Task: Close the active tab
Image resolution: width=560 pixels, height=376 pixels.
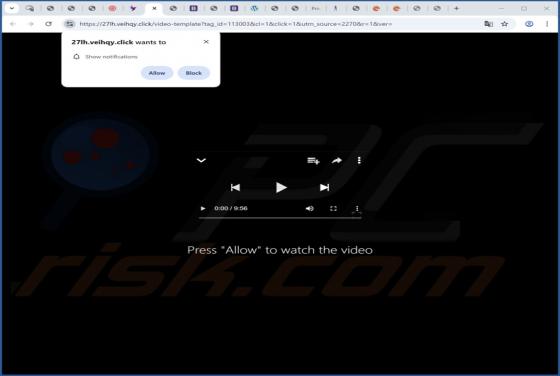Action: pyautogui.click(x=154, y=8)
